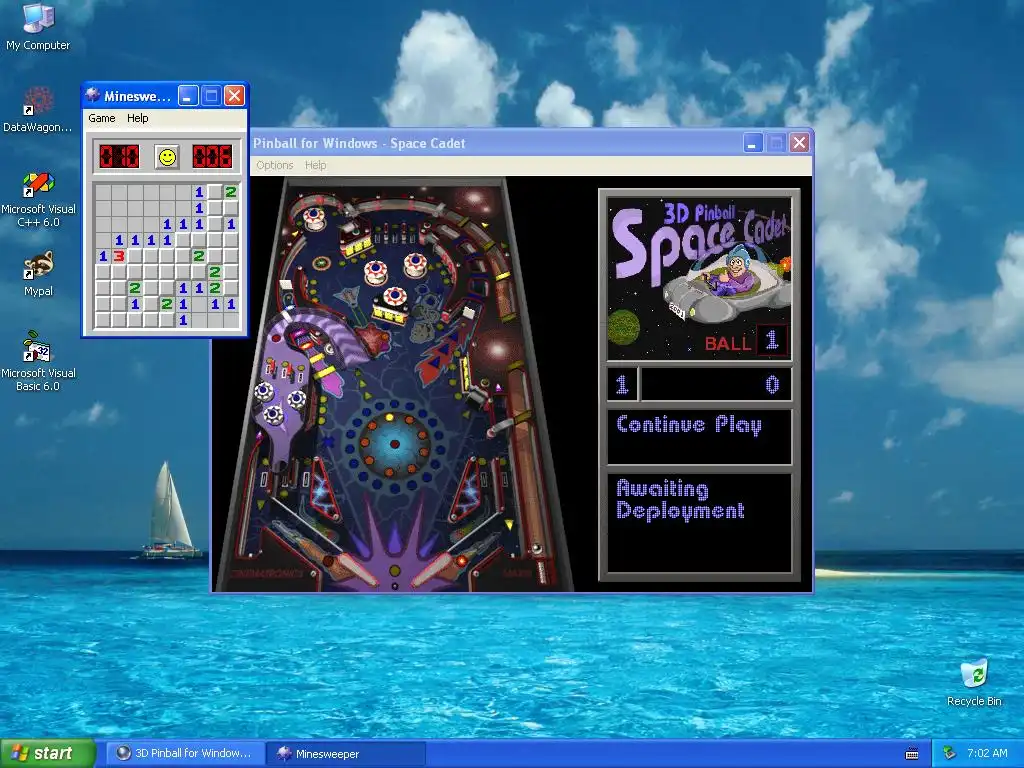Viewport: 1024px width, 768px height.
Task: Click the Start button
Action: click(47, 754)
